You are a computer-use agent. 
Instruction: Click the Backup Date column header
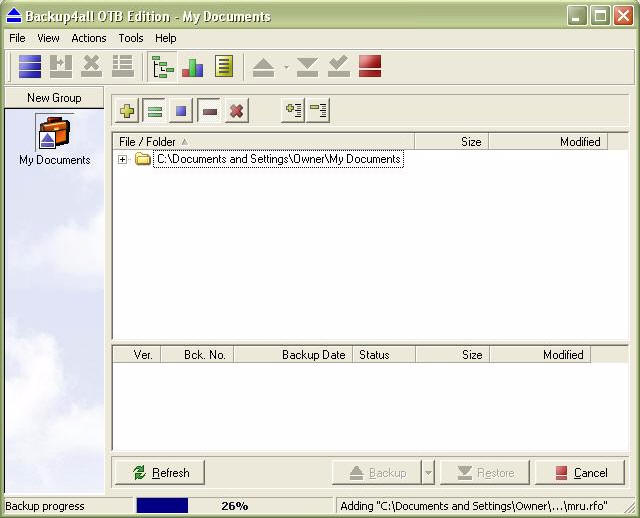(x=293, y=354)
